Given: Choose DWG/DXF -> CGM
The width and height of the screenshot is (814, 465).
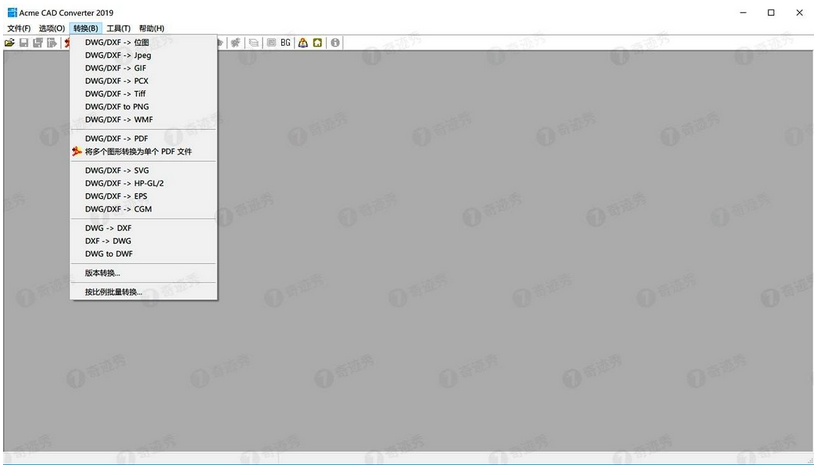Looking at the screenshot, I should pos(143,209).
